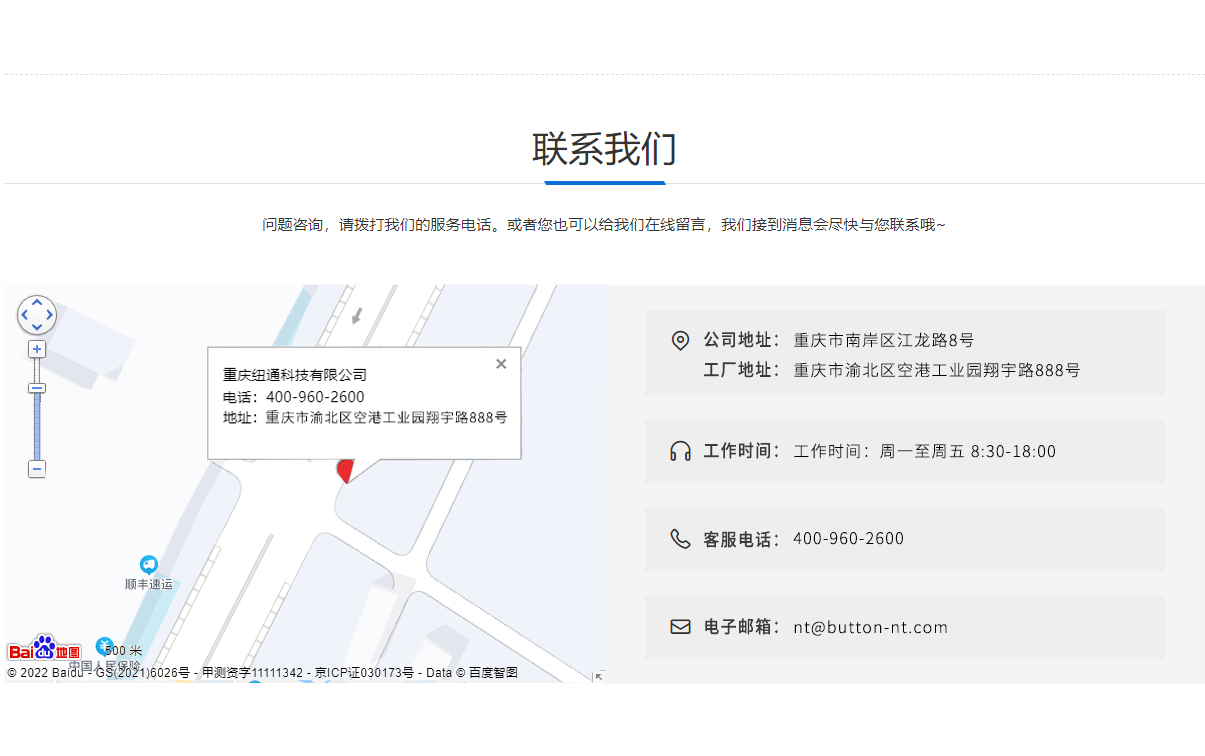
Task: Click the factory address in the 工厂地址 row
Action: [x=937, y=370]
